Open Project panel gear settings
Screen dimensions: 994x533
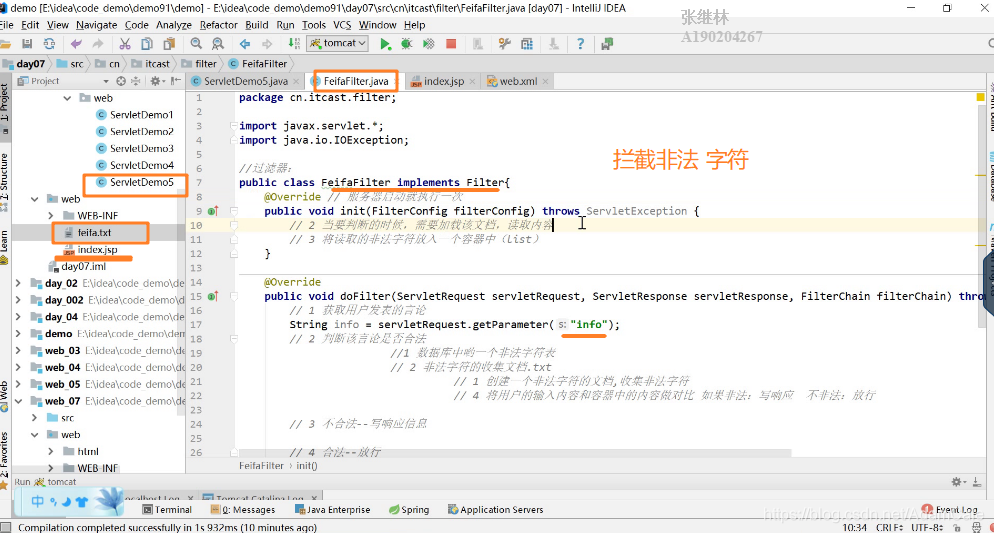(155, 81)
